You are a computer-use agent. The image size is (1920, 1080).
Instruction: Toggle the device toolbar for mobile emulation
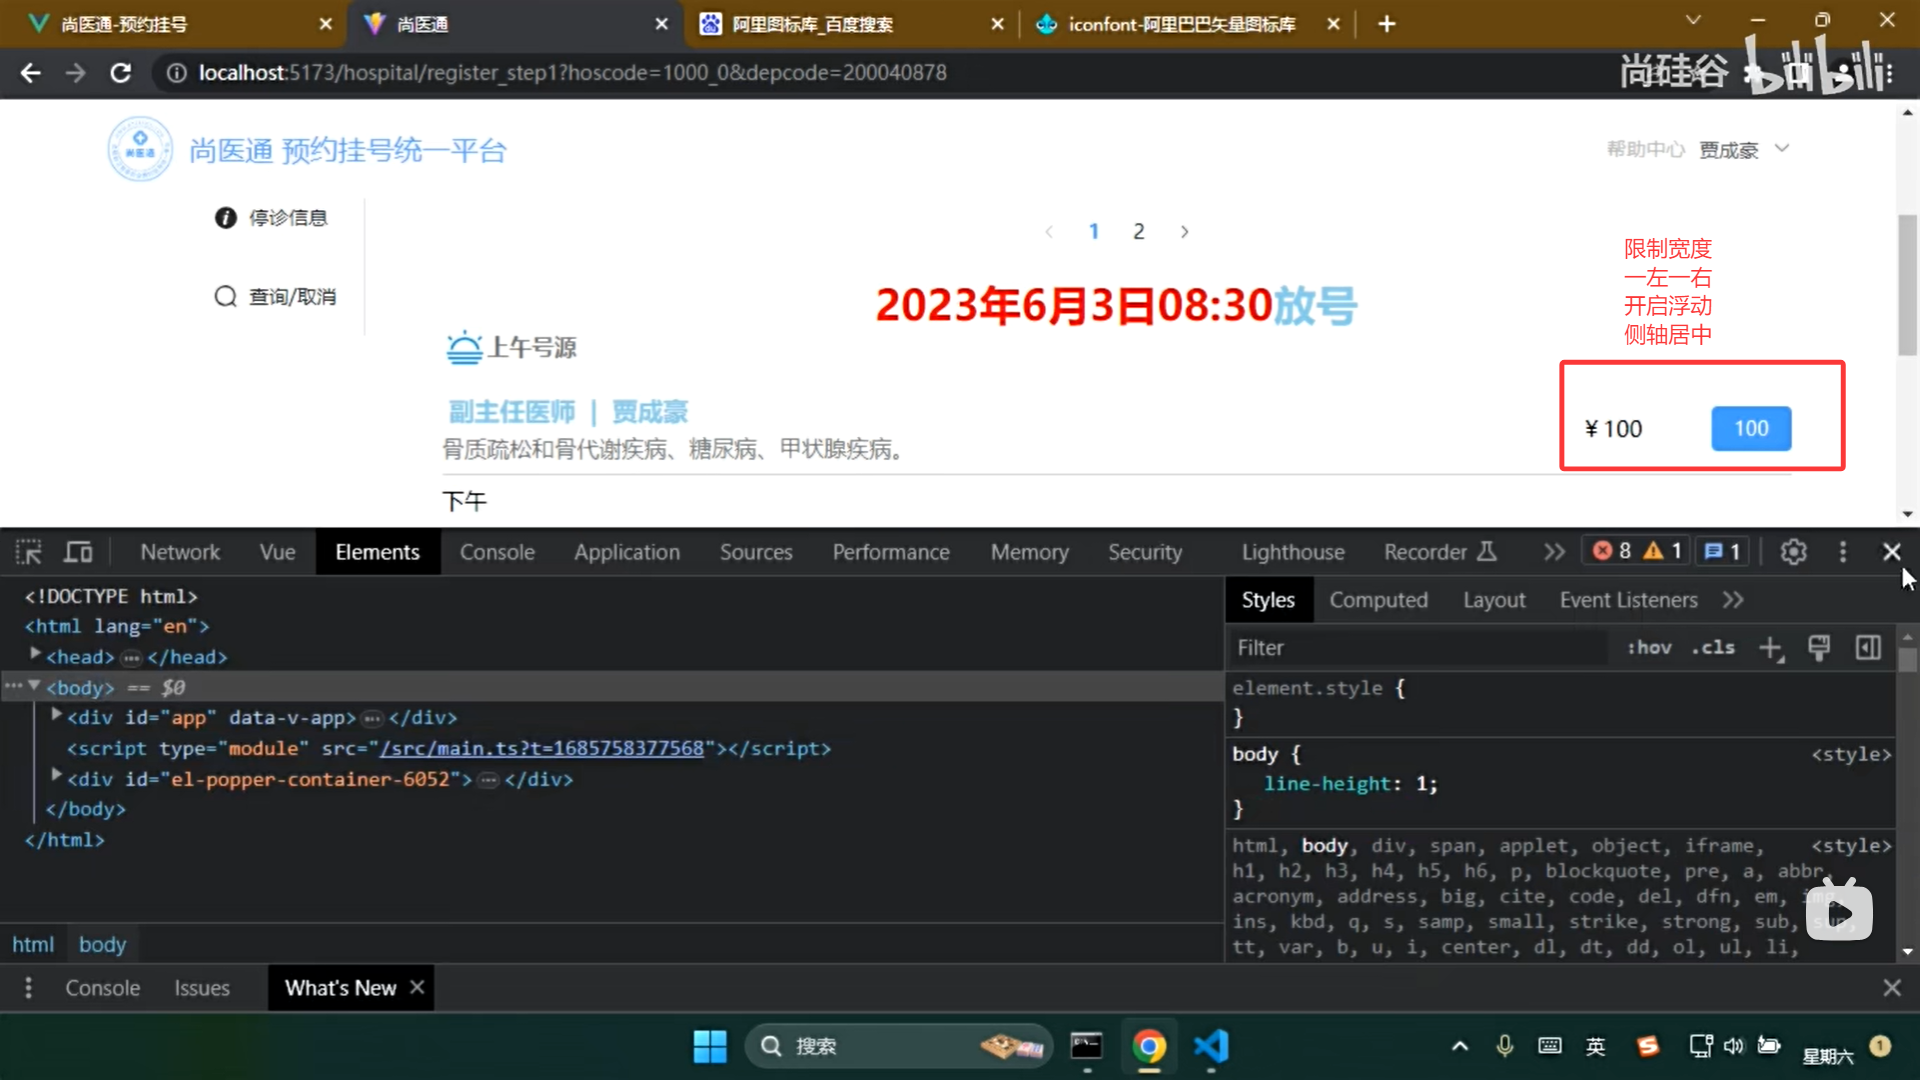pyautogui.click(x=77, y=551)
